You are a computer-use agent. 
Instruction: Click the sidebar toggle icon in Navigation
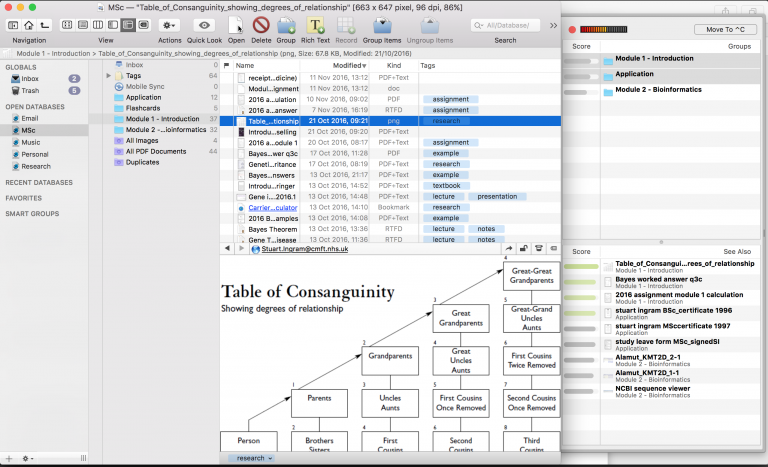(x=14, y=25)
